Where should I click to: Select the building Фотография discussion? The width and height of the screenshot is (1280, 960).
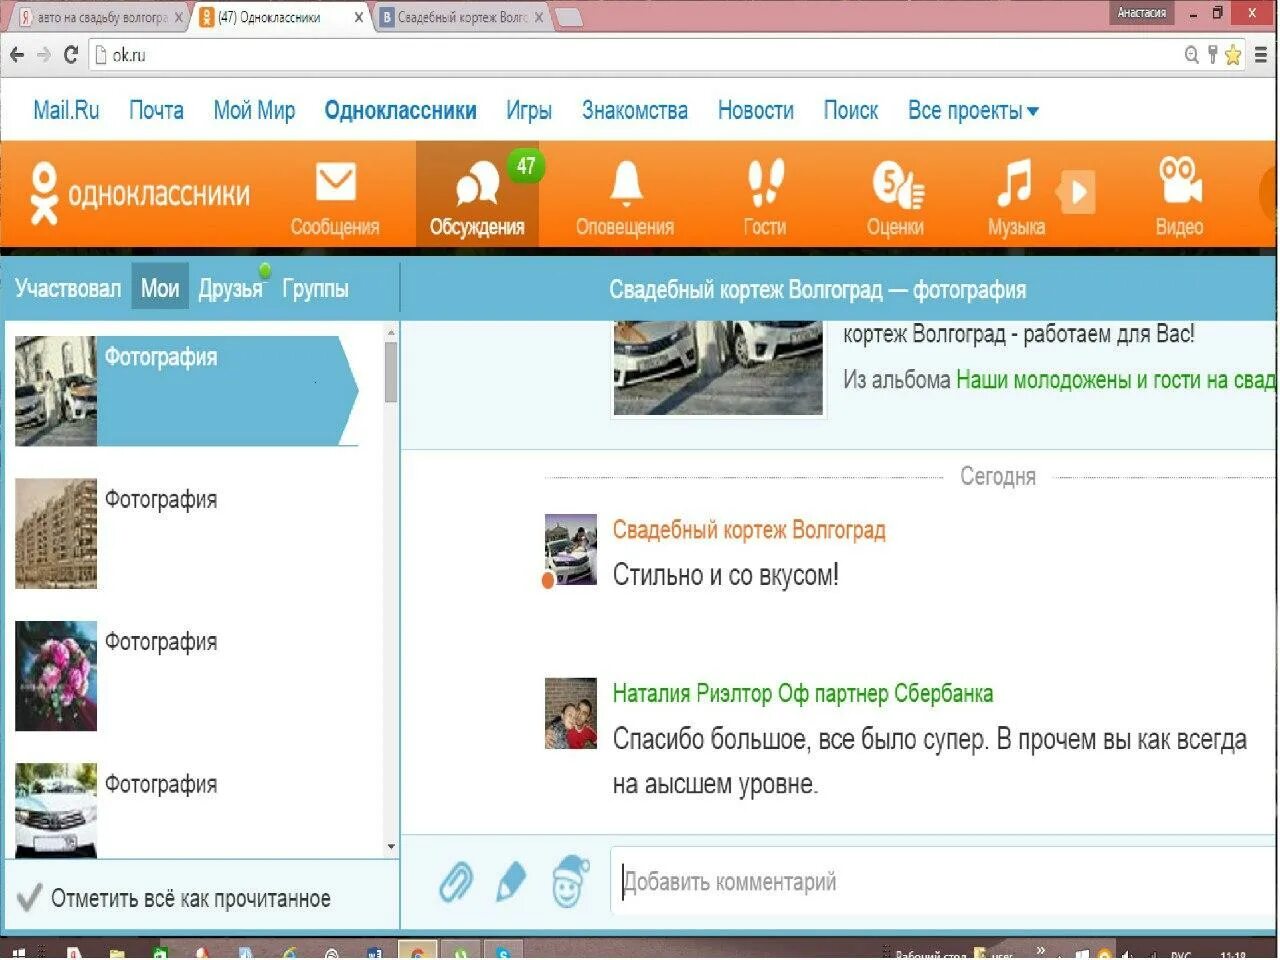(x=186, y=533)
